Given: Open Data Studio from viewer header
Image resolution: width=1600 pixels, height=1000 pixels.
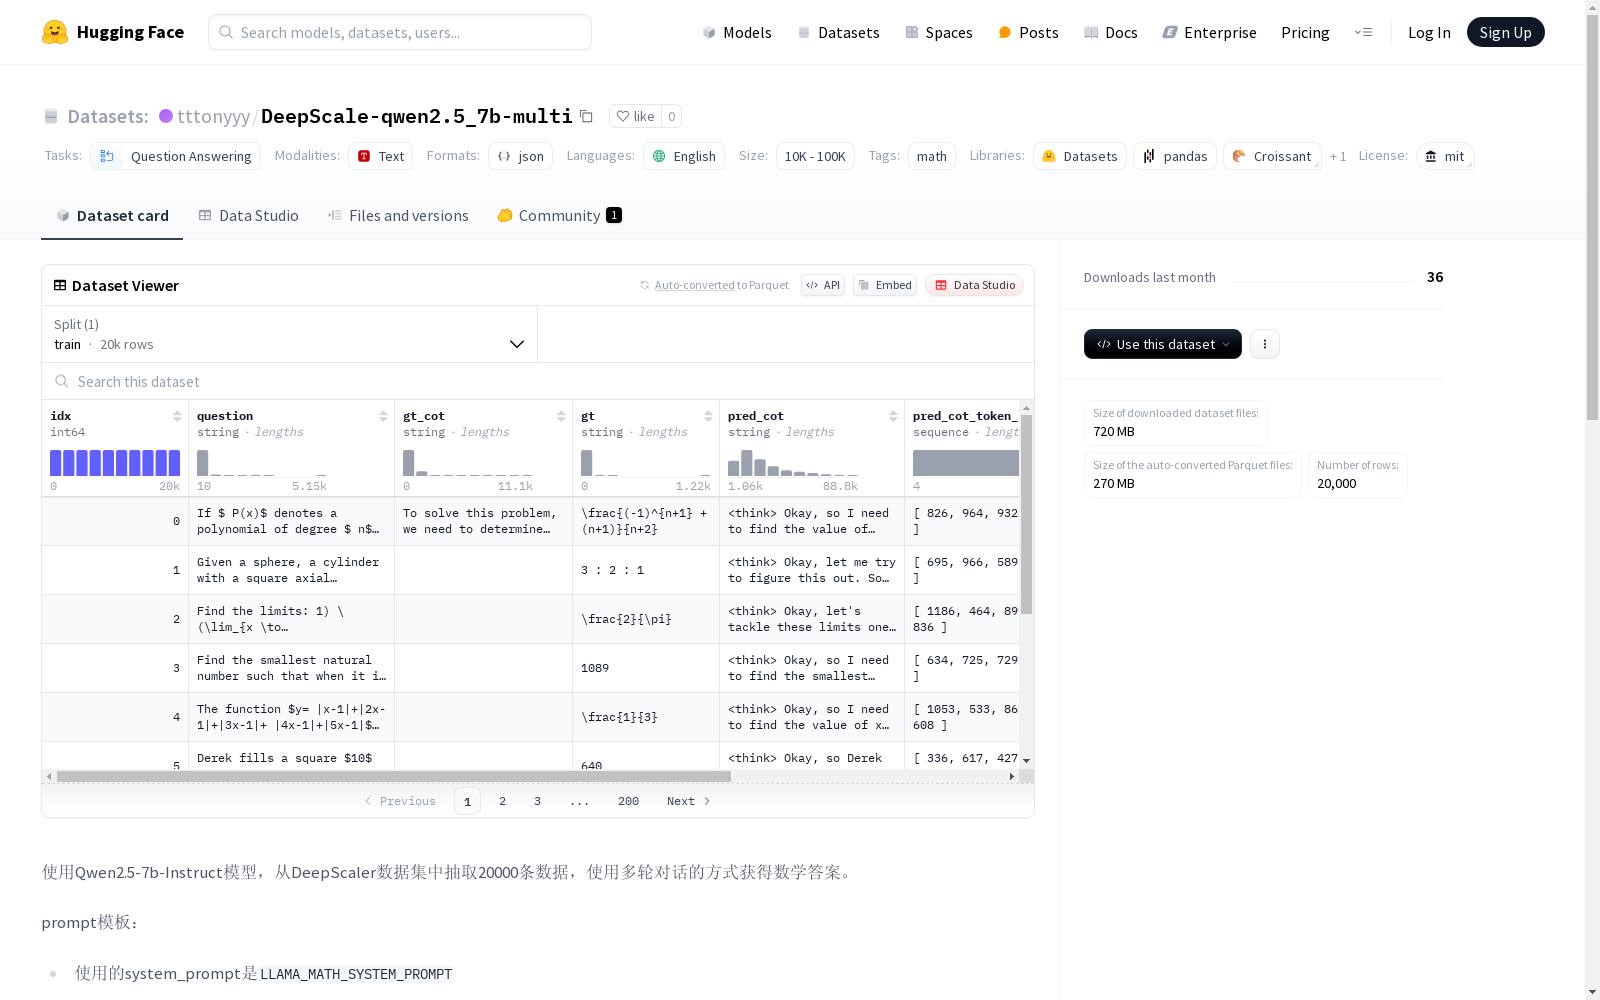Looking at the screenshot, I should (975, 285).
